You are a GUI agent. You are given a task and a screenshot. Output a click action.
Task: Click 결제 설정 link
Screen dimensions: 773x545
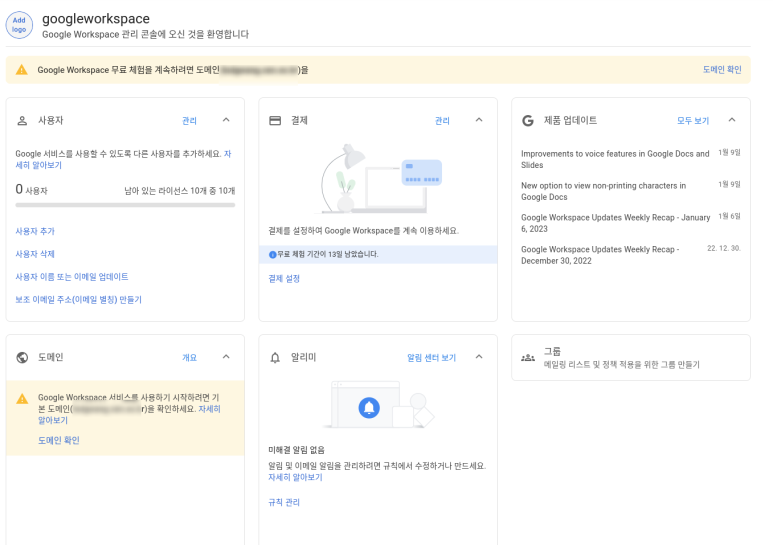[x=284, y=279]
